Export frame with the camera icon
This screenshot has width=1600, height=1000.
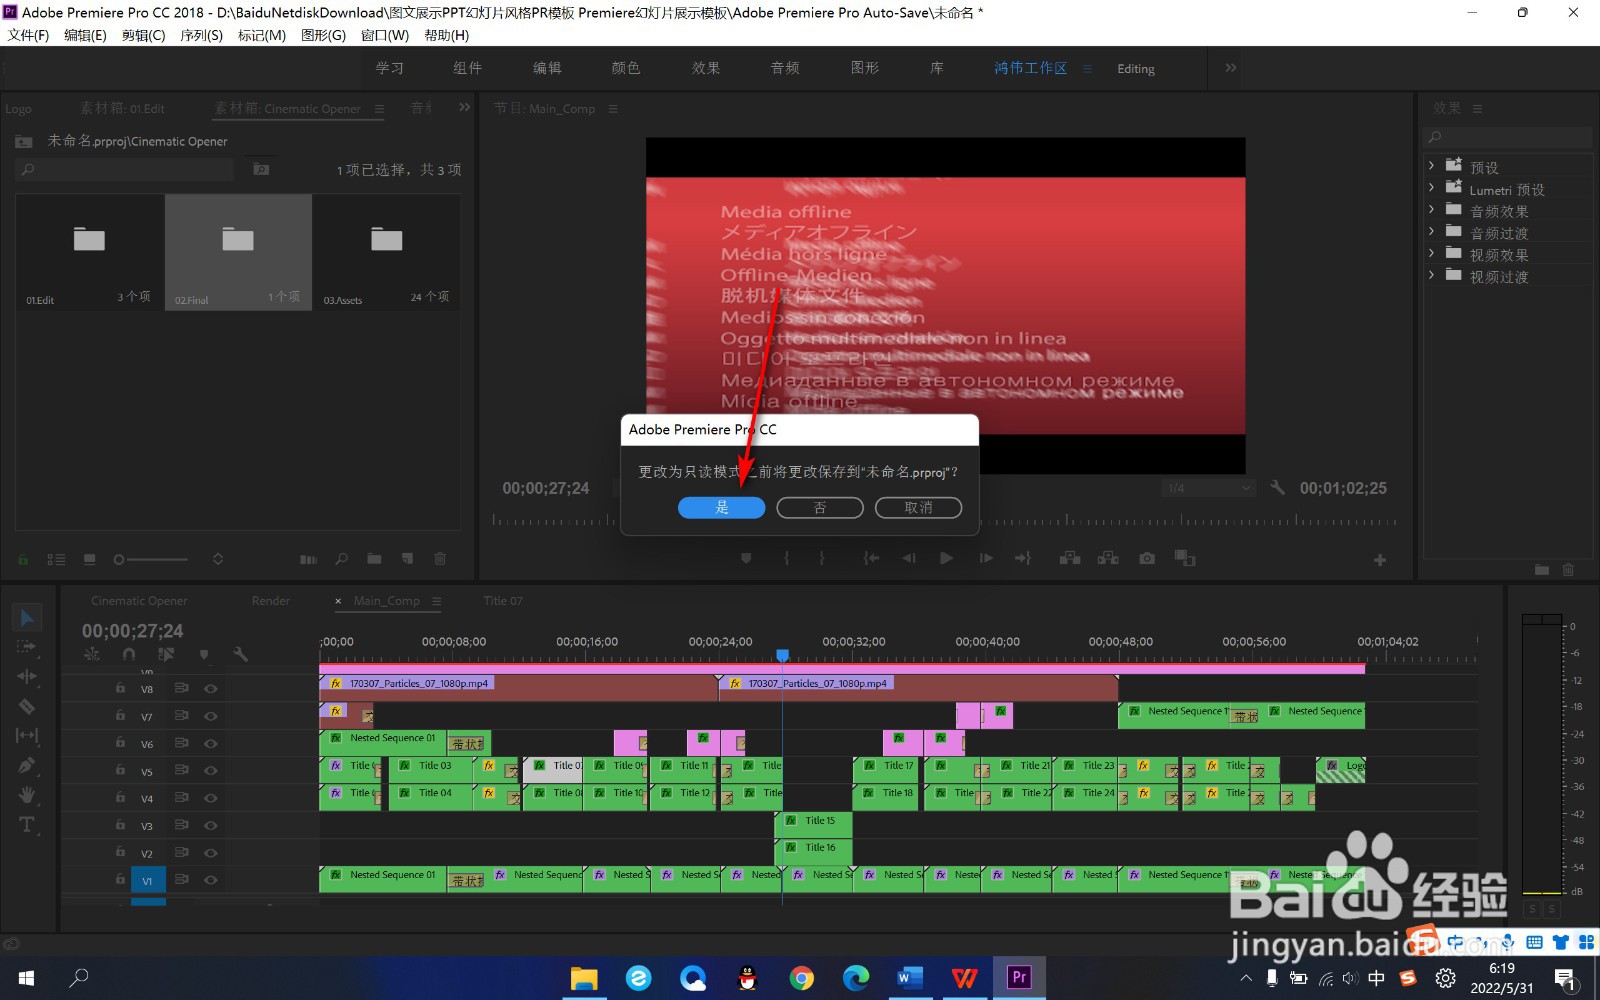click(x=1147, y=558)
